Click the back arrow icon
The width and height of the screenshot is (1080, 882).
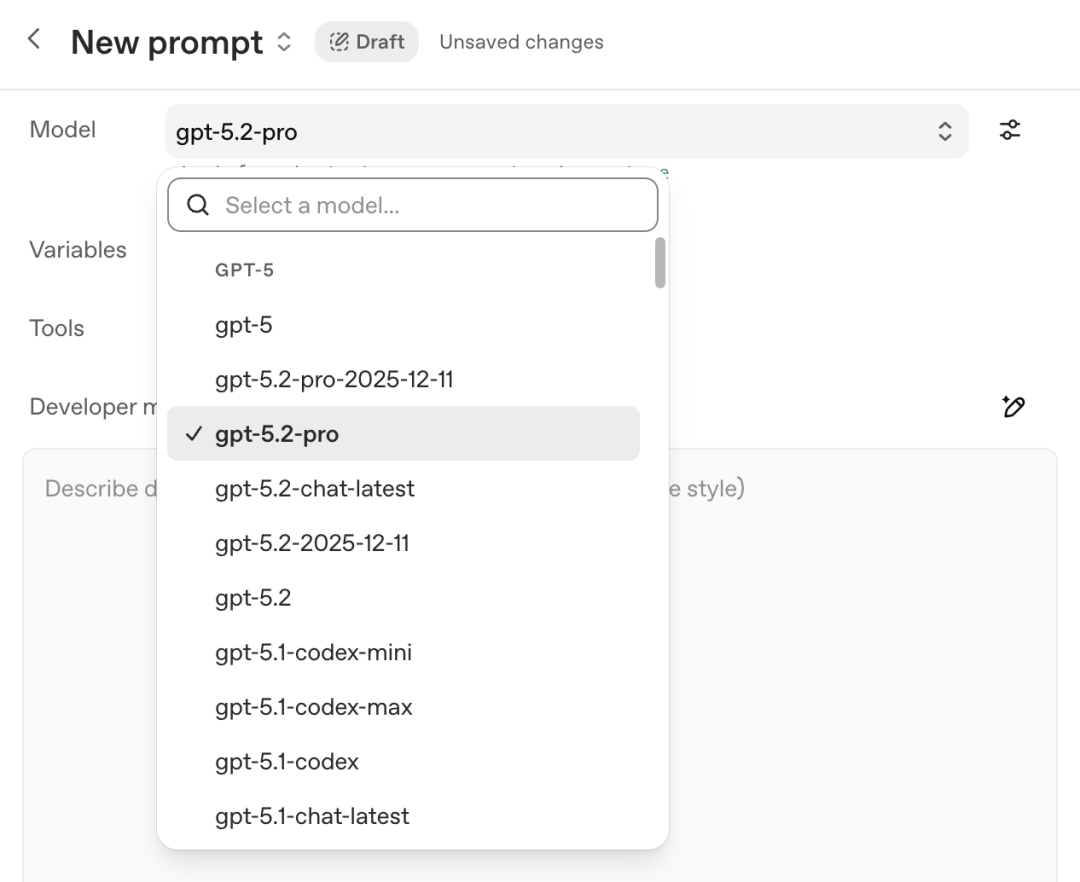click(x=34, y=40)
